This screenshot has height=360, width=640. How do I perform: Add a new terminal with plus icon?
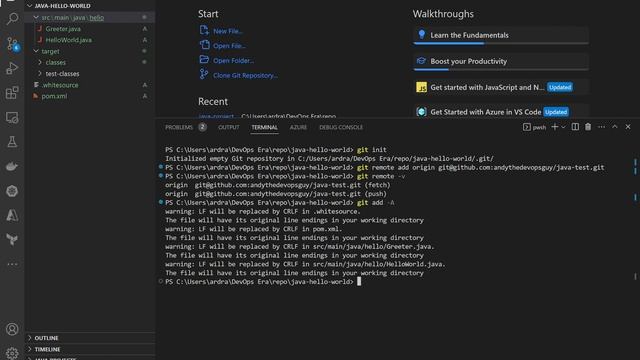click(x=554, y=127)
